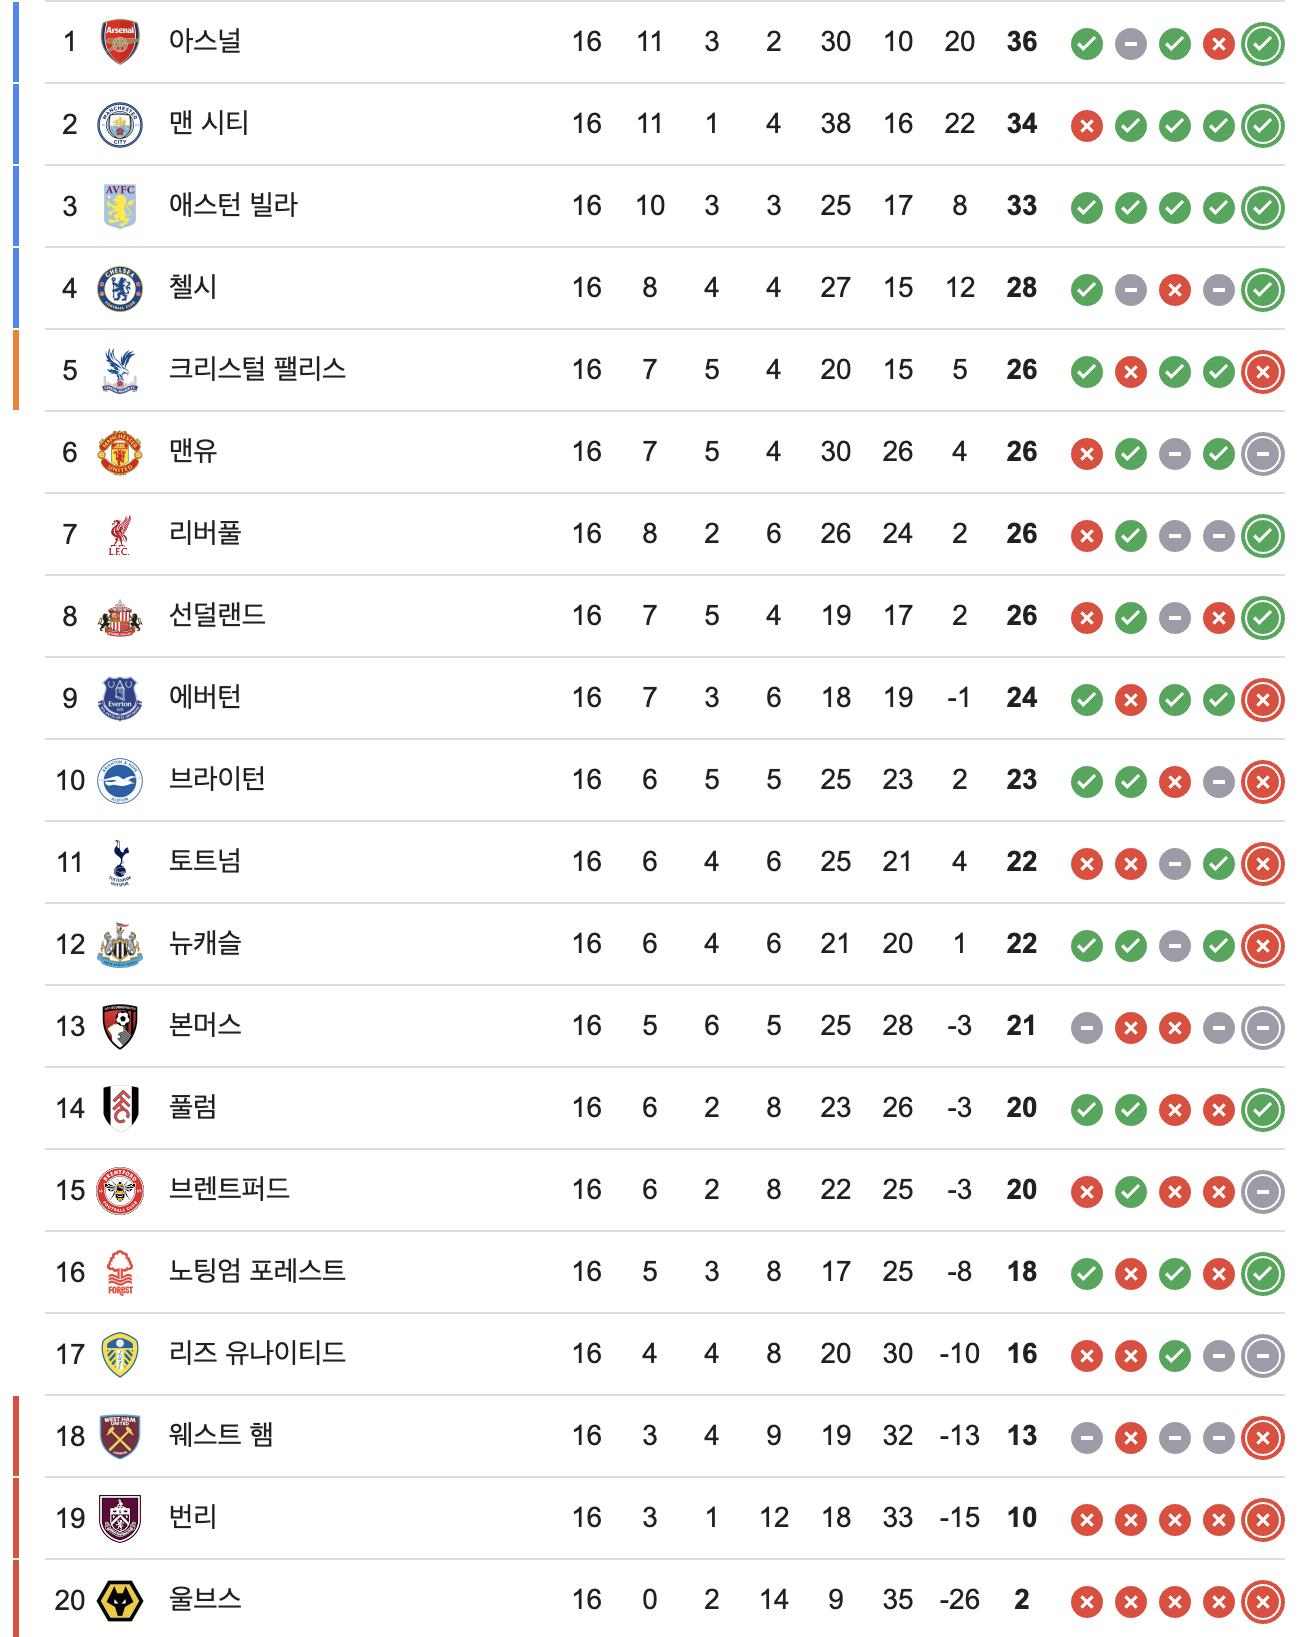Open the 노팅엄 포레스트 team name

click(257, 1271)
